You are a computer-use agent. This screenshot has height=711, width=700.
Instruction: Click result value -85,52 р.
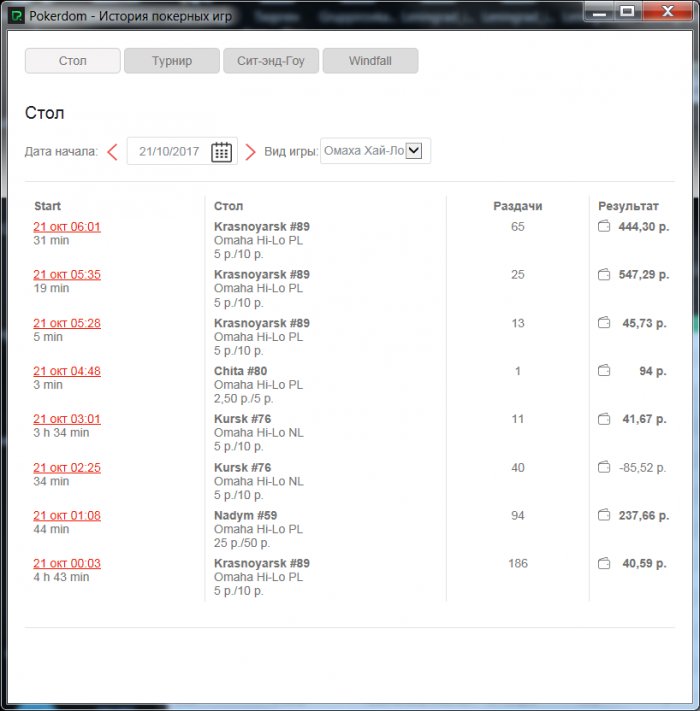643,468
